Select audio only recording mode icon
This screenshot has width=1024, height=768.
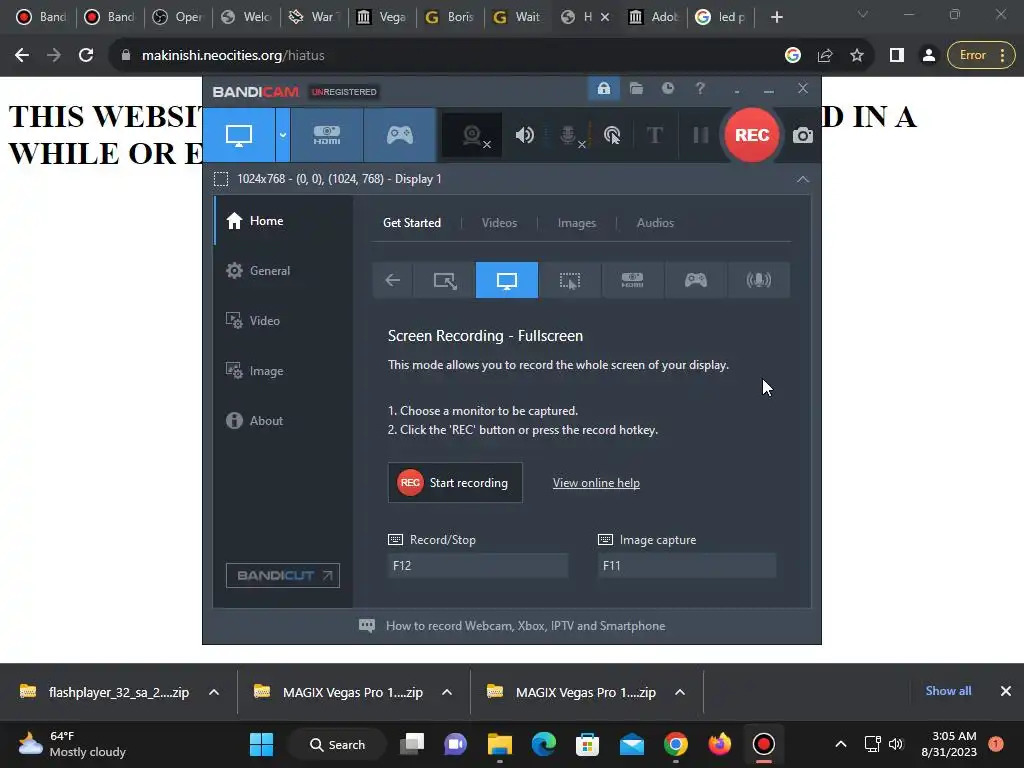(x=758, y=280)
